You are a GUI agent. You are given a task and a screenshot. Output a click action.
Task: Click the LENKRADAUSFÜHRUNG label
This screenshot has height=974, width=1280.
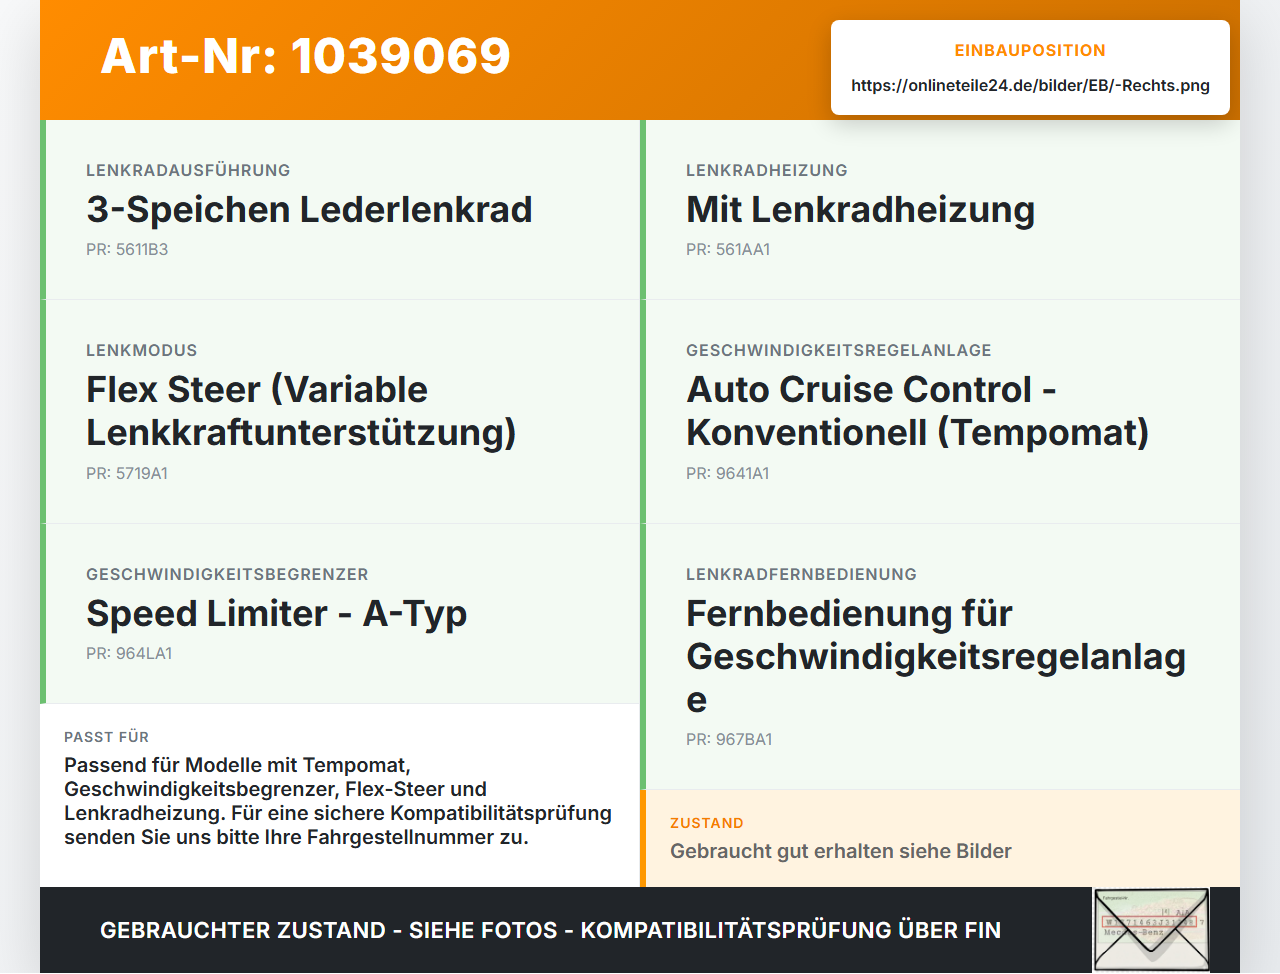tap(188, 170)
